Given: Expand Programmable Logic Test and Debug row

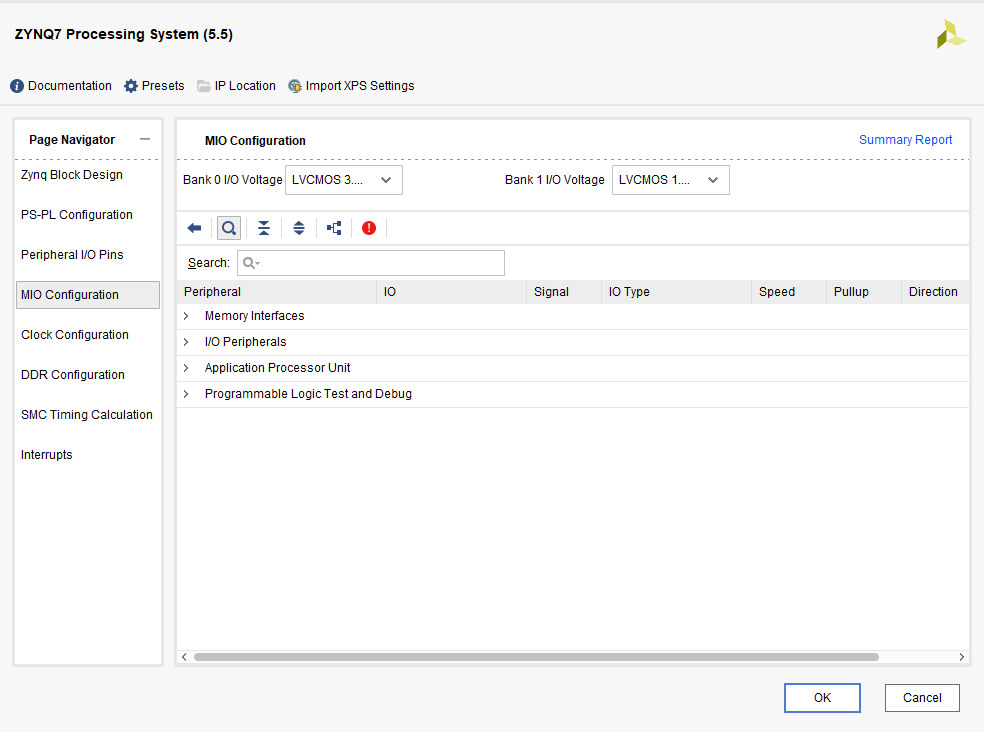Looking at the screenshot, I should [x=186, y=394].
